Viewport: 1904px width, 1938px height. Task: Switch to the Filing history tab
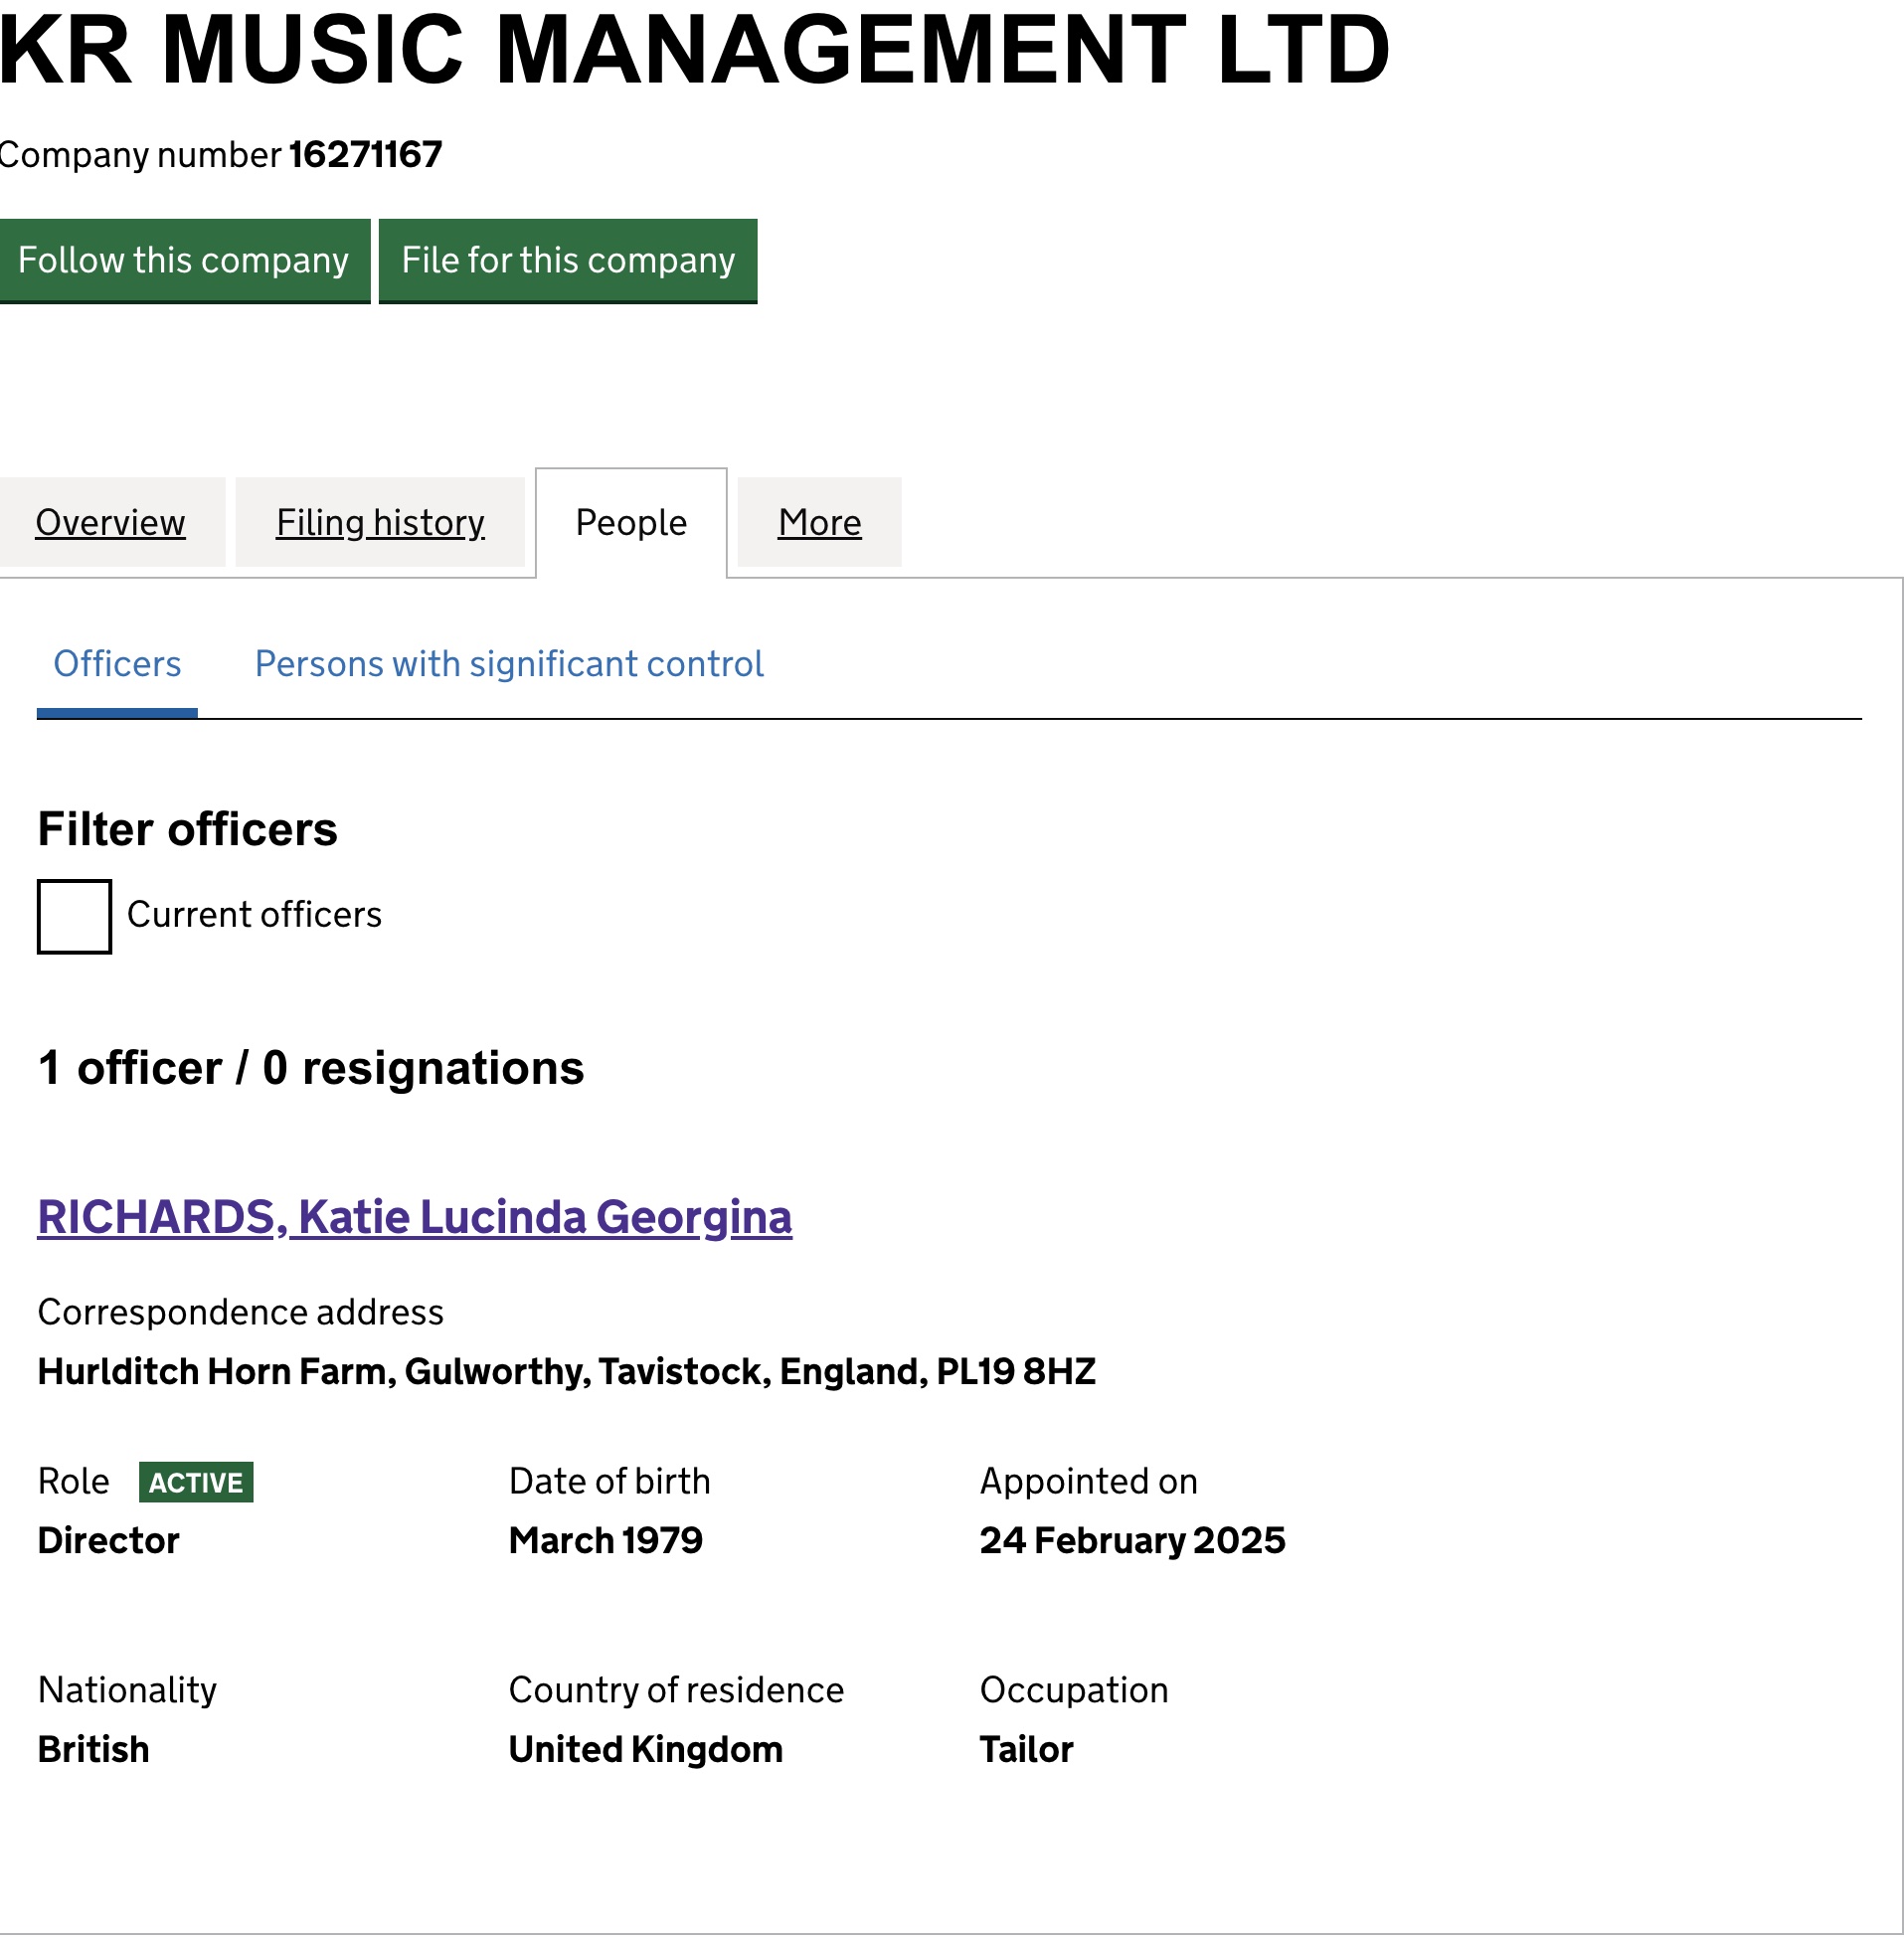tap(380, 523)
